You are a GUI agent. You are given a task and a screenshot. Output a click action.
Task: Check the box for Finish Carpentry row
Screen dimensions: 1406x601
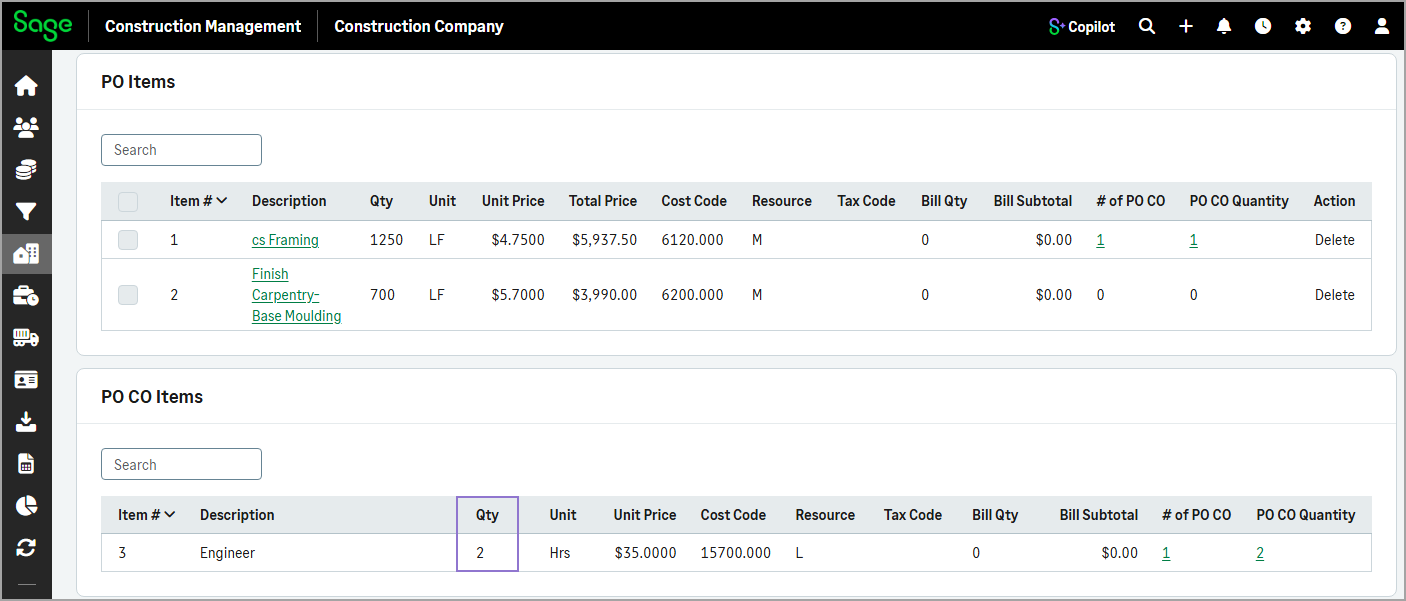[x=128, y=295]
